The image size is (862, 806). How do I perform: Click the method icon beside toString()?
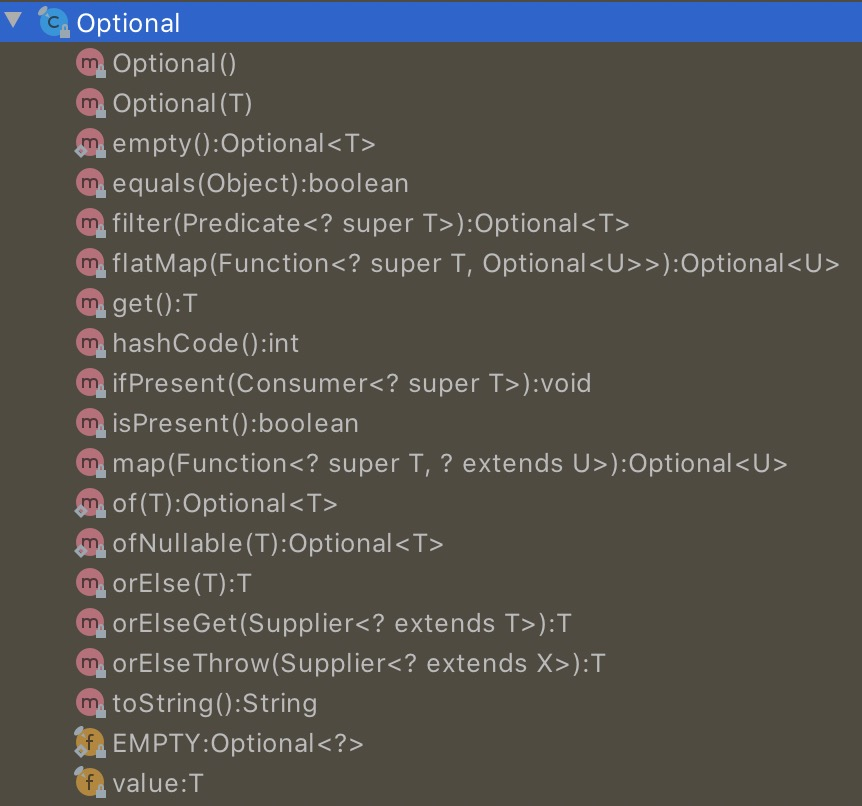91,702
